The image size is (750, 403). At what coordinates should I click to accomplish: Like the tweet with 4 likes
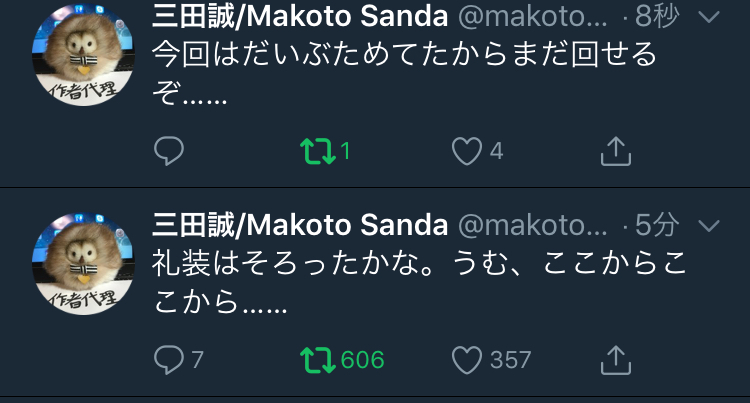point(467,151)
